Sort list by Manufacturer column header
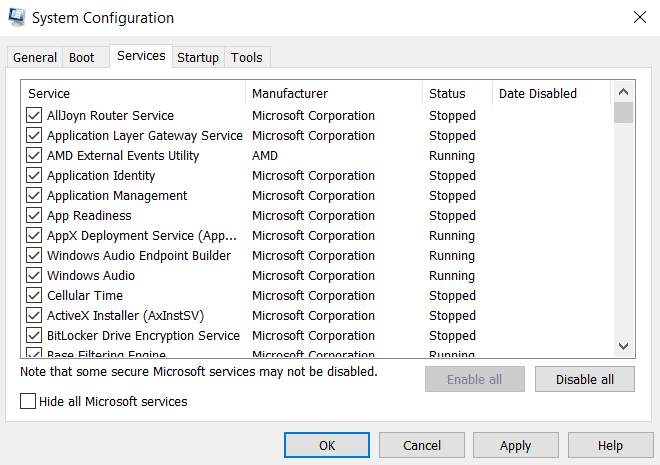This screenshot has width=660, height=465. [333, 93]
